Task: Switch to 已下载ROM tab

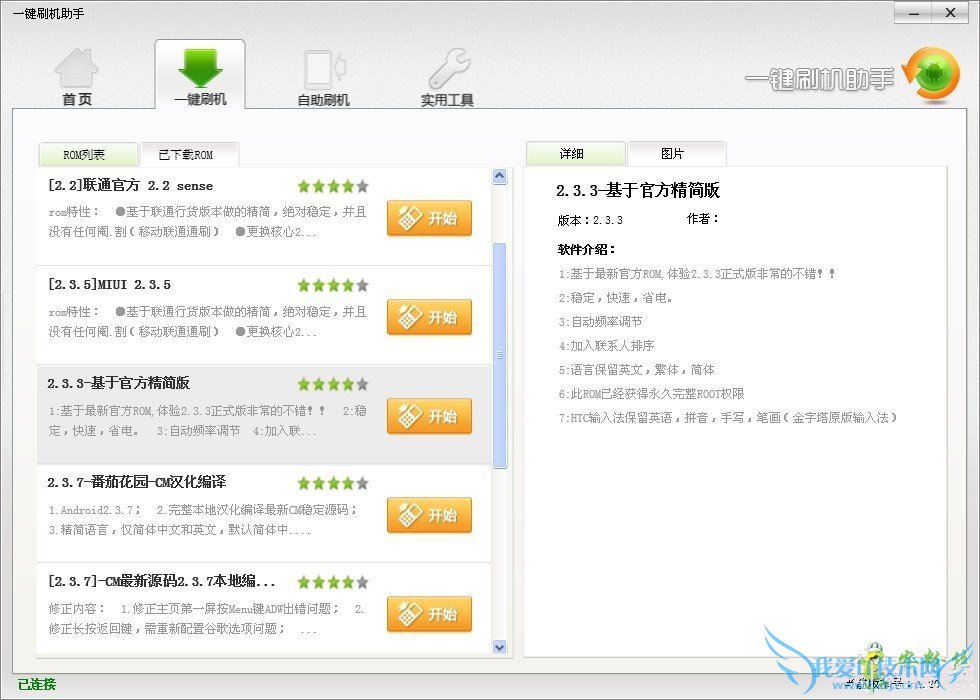Action: [x=189, y=154]
